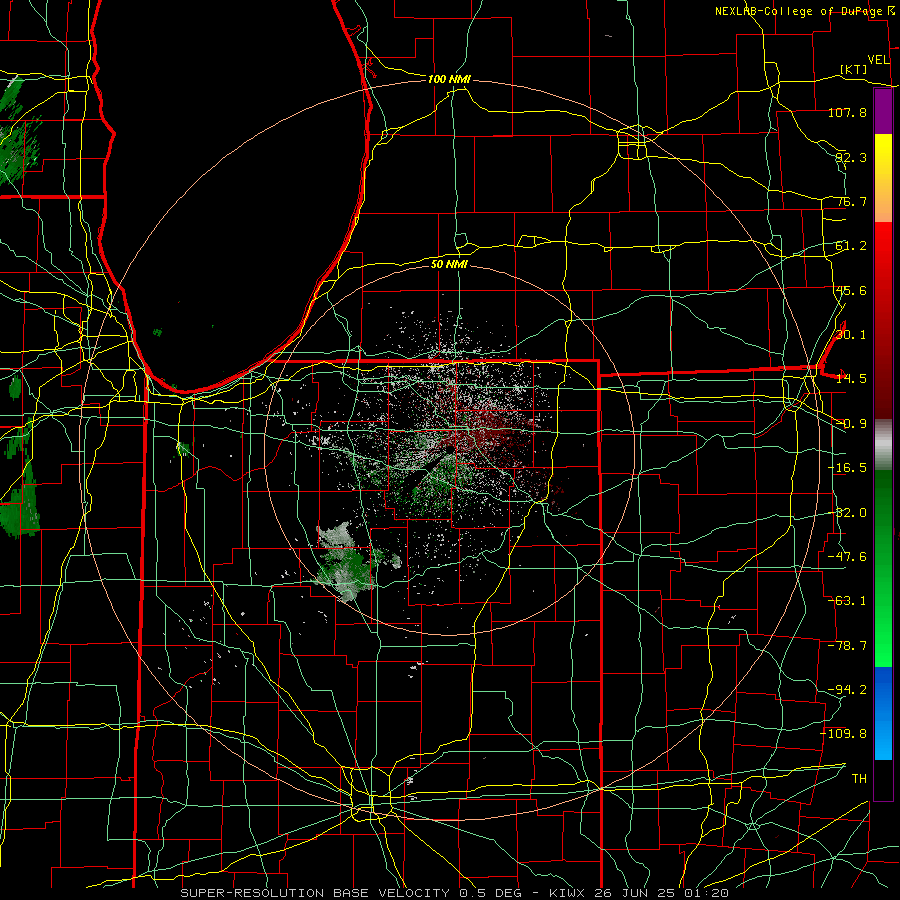This screenshot has height=900, width=900.
Task: Click the 61.2 velocity scale value
Action: coord(851,246)
